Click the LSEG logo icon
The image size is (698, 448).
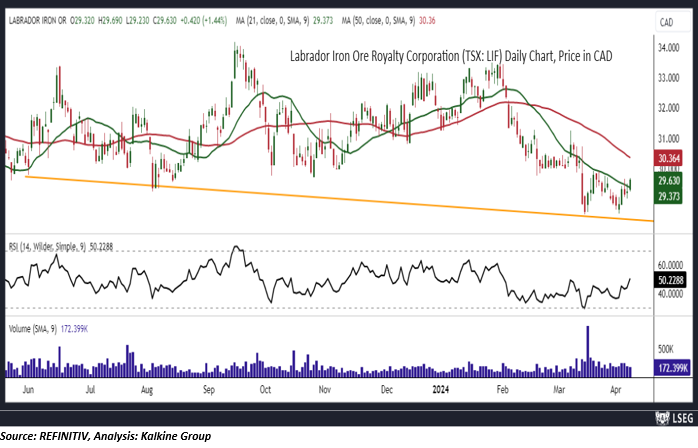[x=662, y=418]
